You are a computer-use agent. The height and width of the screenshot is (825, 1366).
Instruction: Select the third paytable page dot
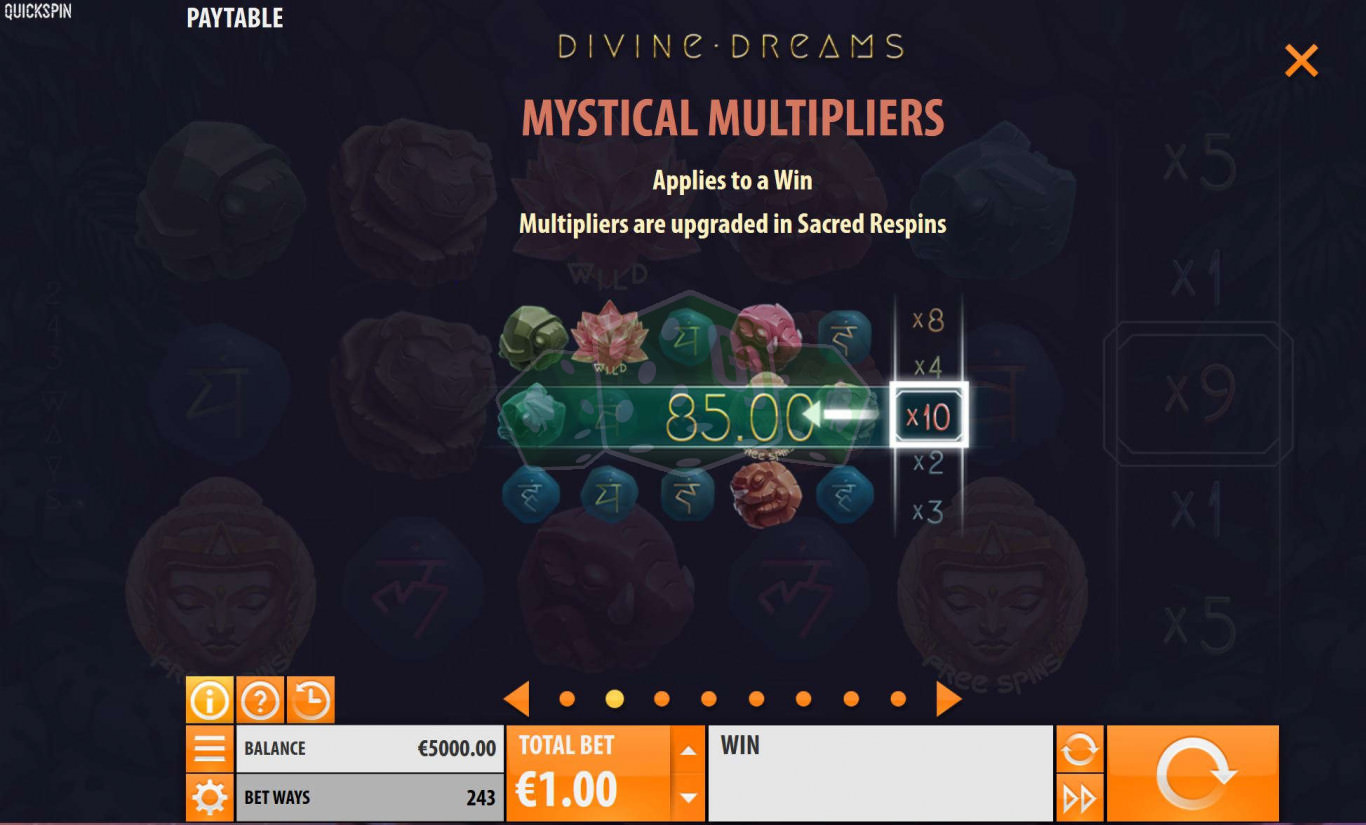pos(661,699)
